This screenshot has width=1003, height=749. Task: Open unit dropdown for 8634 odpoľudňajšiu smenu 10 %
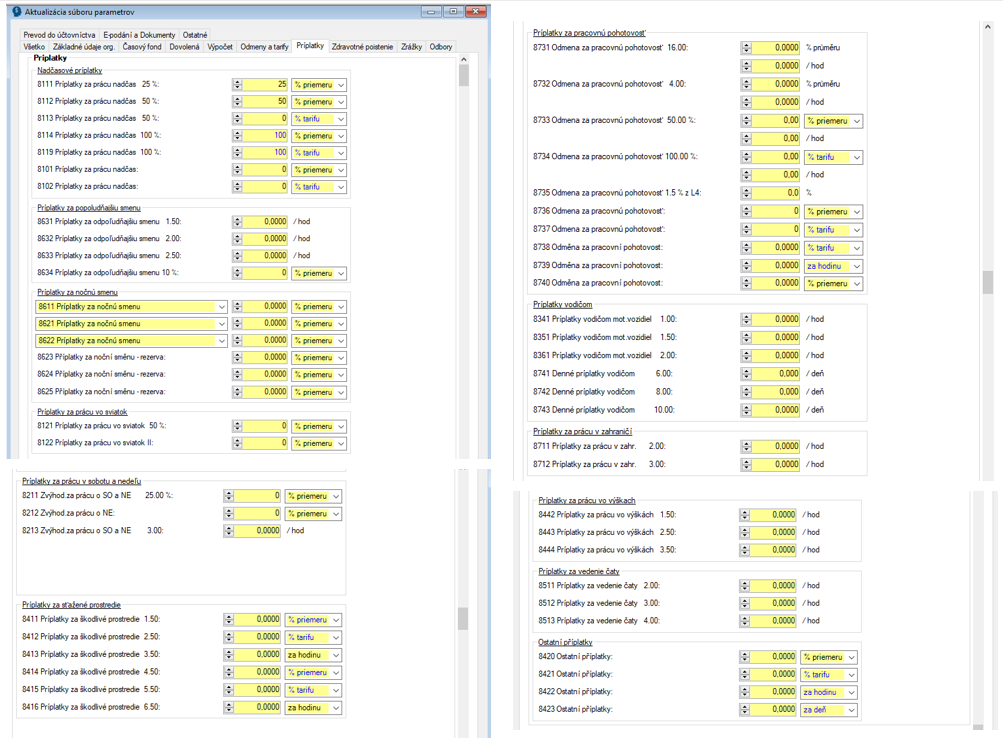click(x=341, y=273)
